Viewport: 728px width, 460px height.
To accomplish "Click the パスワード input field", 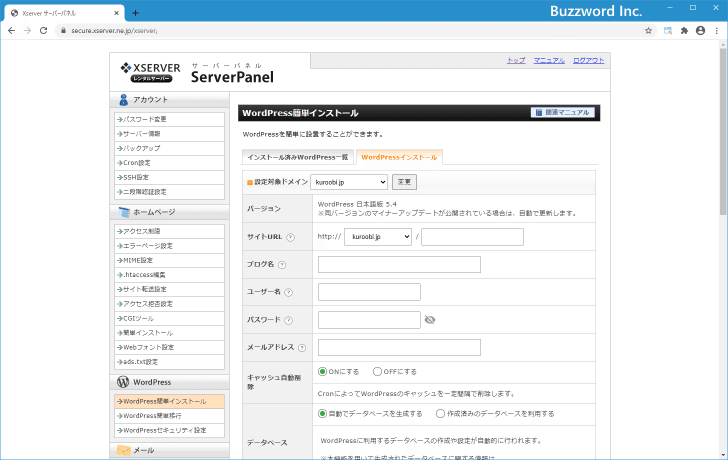I will [x=369, y=320].
